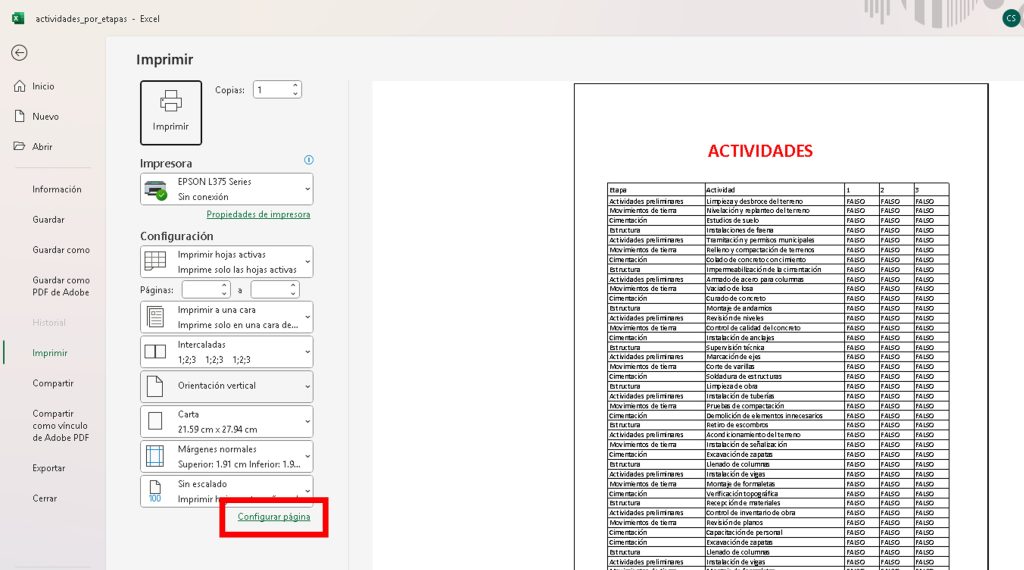
Task: Select Nuevo in the sidebar
Action: [45, 117]
